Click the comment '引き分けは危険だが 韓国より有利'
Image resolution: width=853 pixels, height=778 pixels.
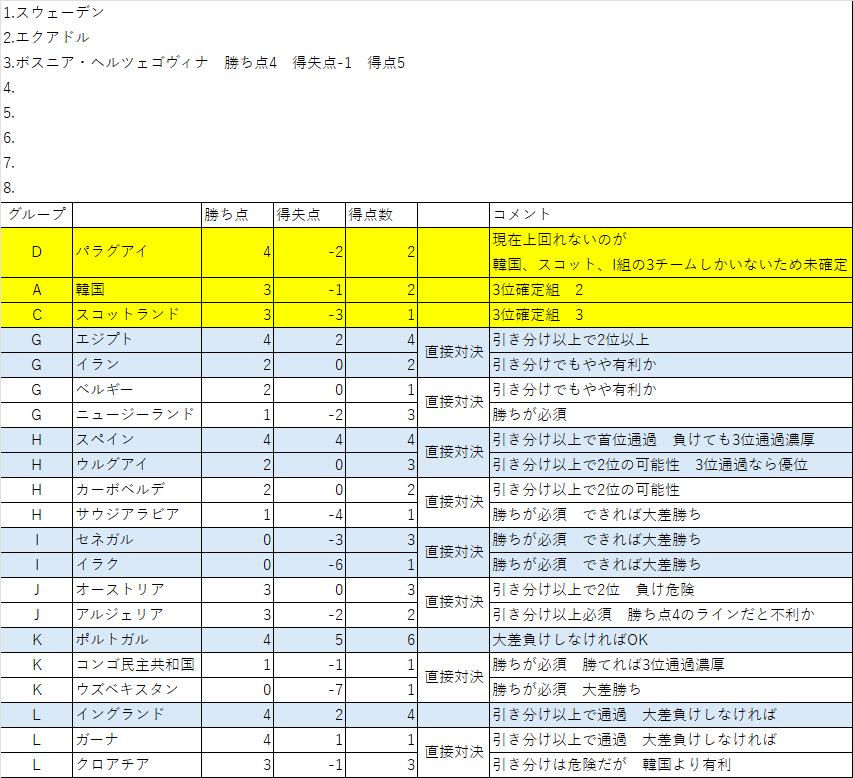pyautogui.click(x=670, y=765)
